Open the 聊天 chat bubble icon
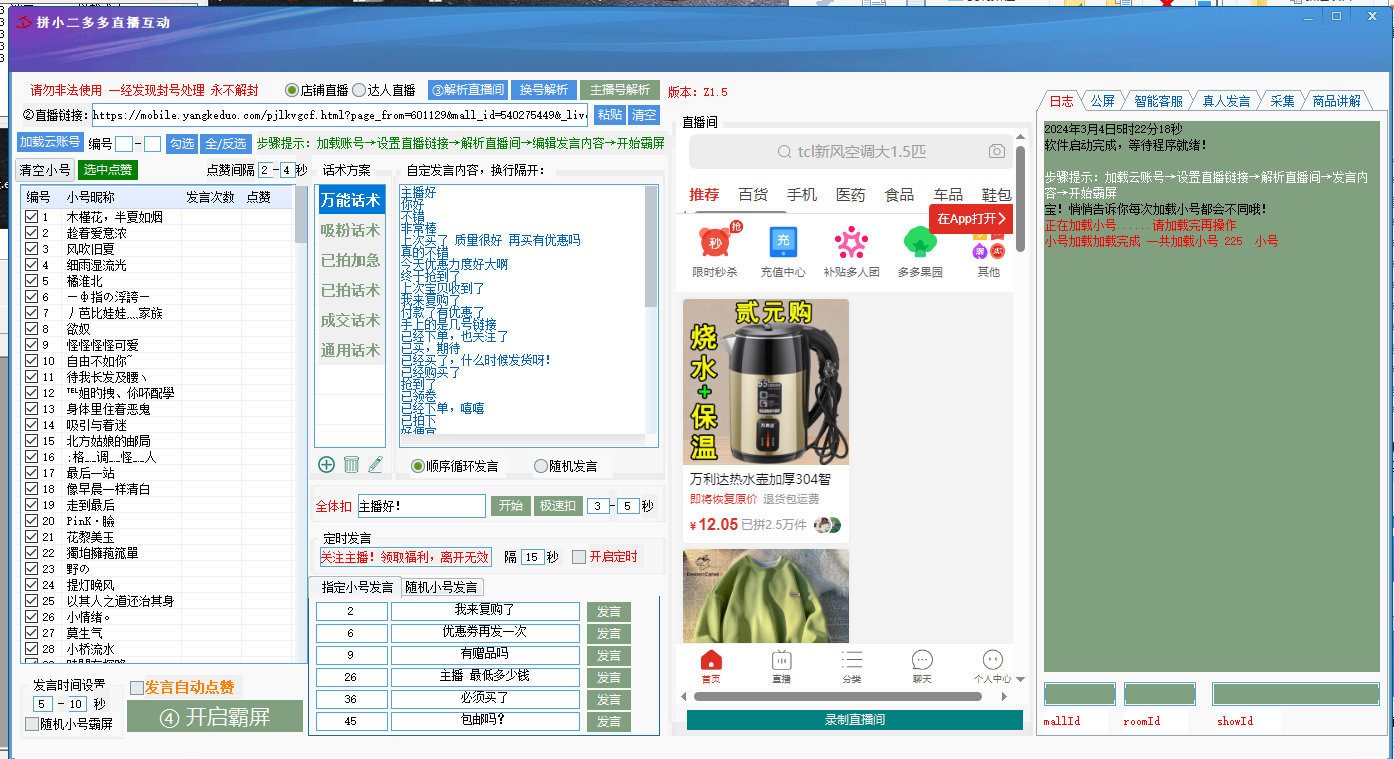 (922, 660)
